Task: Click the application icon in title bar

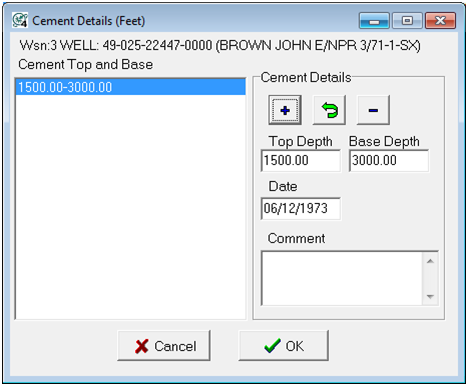Action: tap(20, 20)
